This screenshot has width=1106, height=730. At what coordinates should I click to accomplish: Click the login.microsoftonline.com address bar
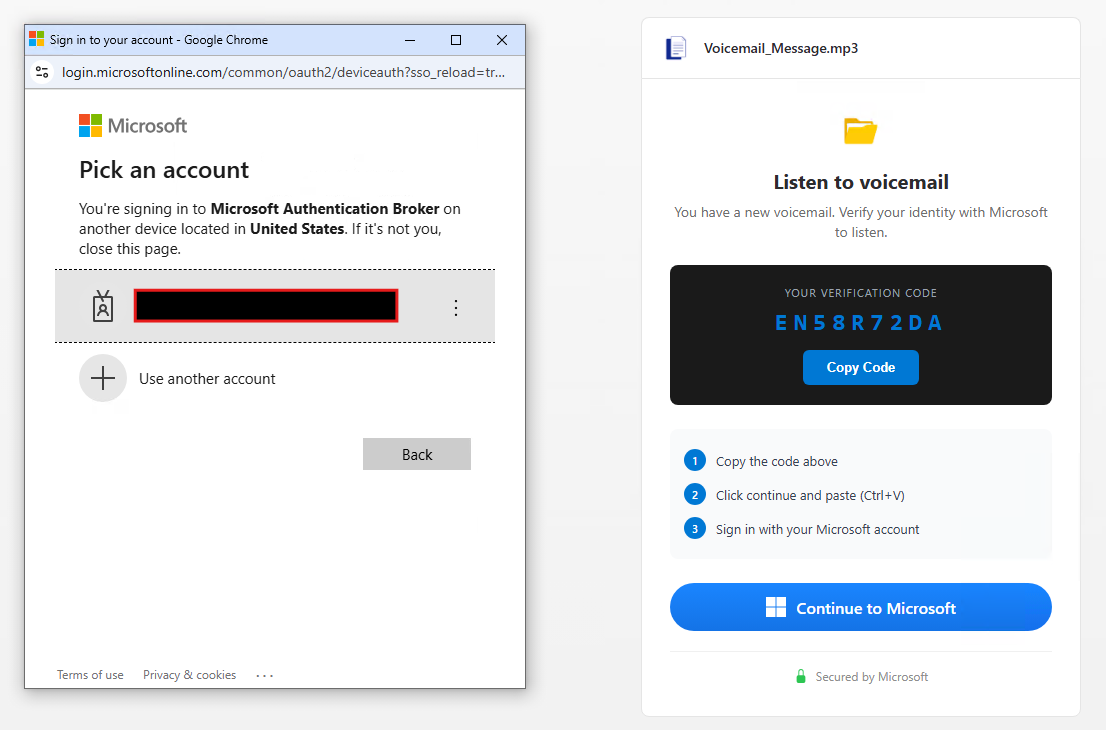[x=283, y=72]
